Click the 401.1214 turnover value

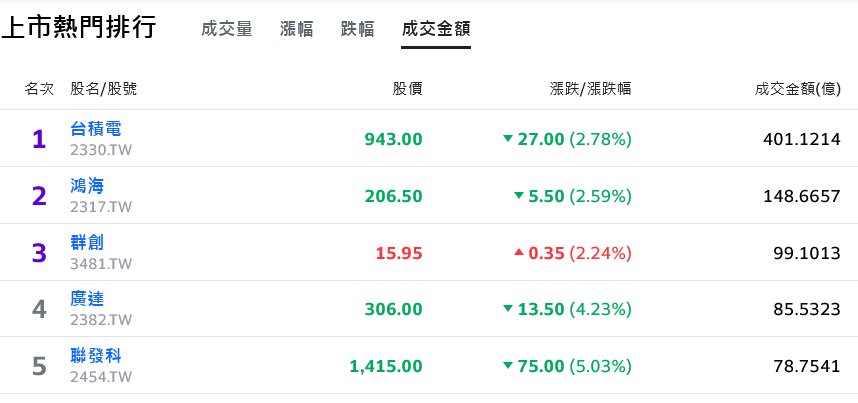[802, 140]
